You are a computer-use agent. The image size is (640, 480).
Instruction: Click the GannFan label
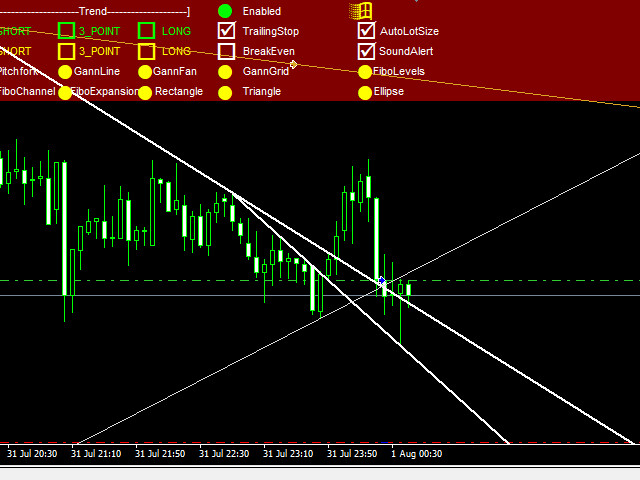[x=175, y=71]
